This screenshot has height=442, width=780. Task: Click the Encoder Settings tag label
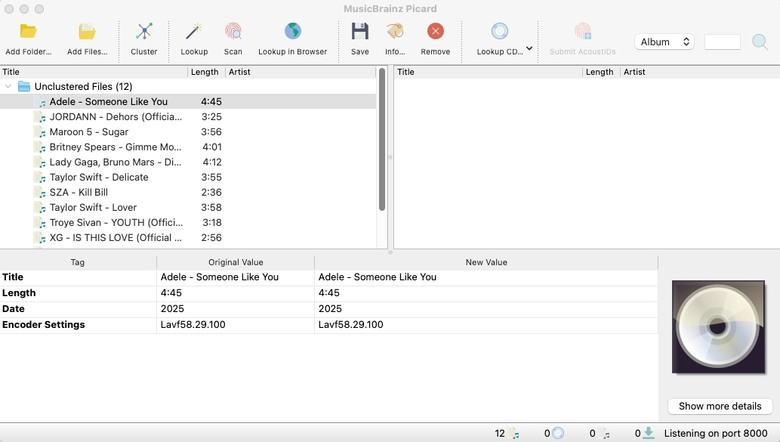pos(43,325)
